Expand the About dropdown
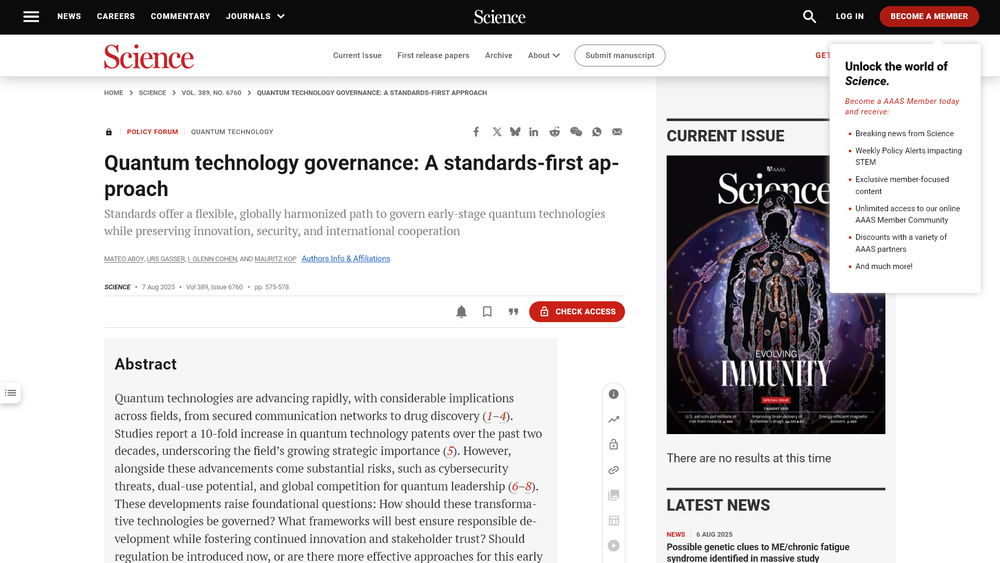1000x563 pixels. [x=543, y=55]
